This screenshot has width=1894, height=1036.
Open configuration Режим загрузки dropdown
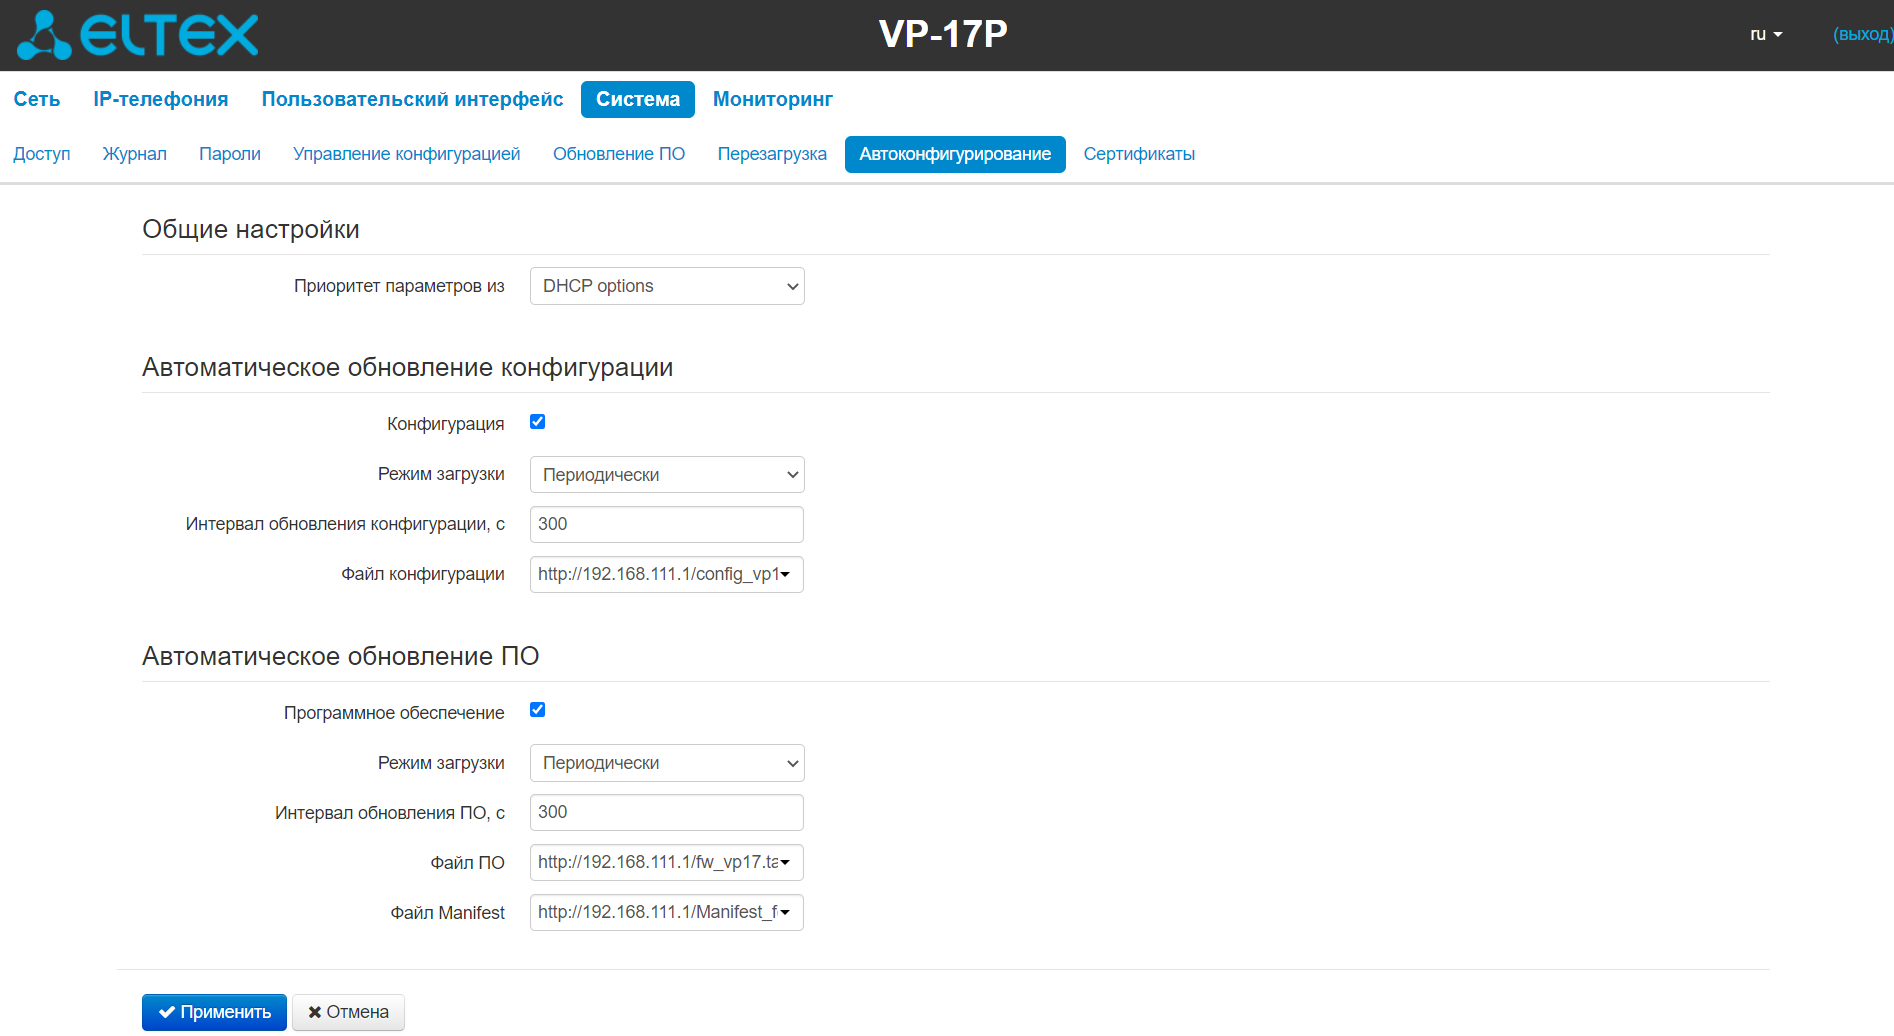coord(667,475)
